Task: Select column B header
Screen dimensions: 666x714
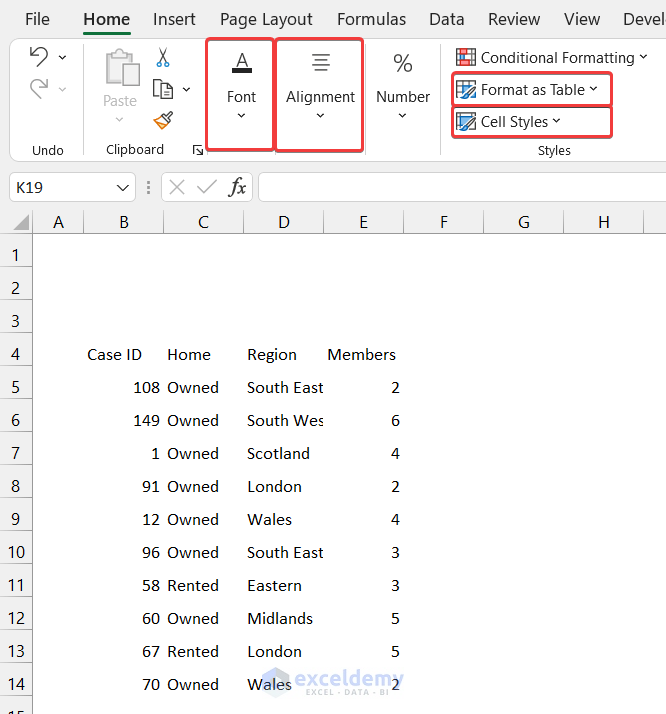Action: pos(123,222)
